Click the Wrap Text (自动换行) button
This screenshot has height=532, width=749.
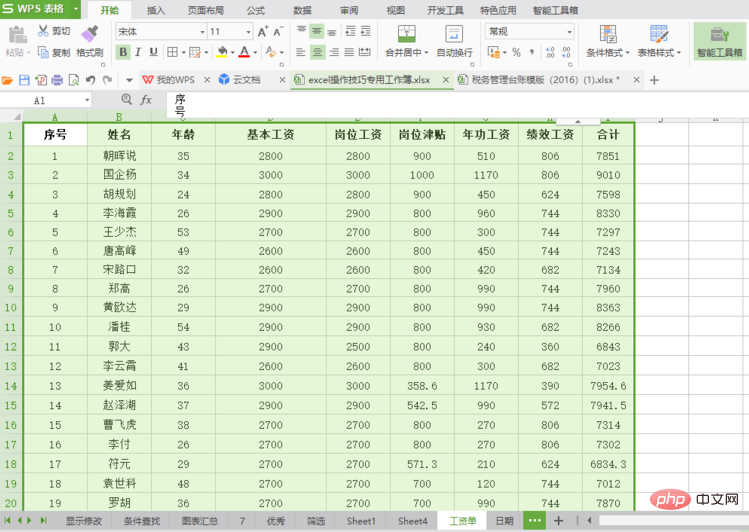[454, 41]
